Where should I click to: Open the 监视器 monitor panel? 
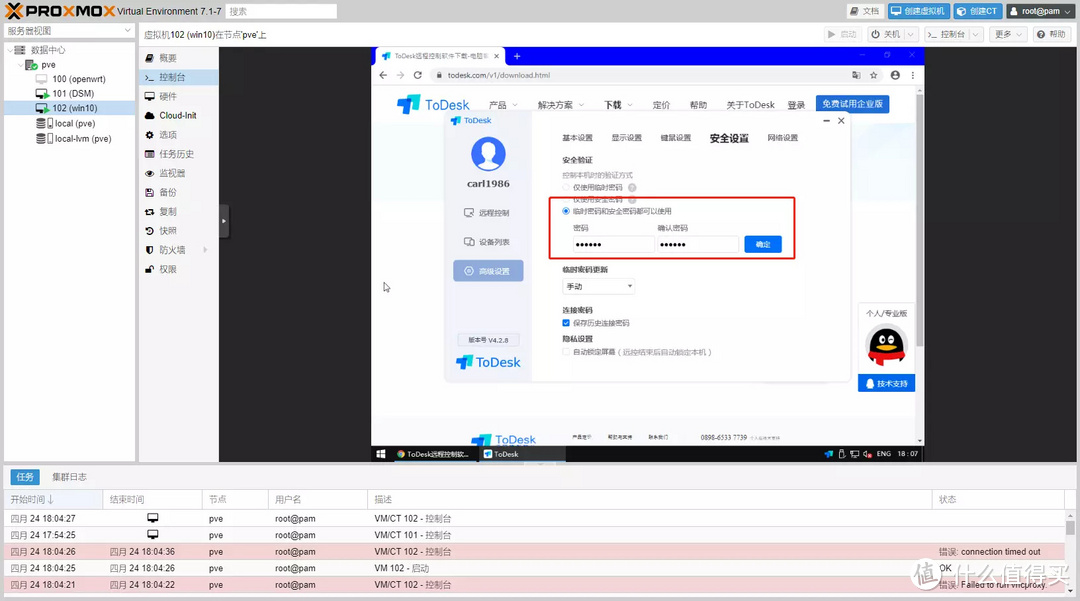[x=179, y=173]
